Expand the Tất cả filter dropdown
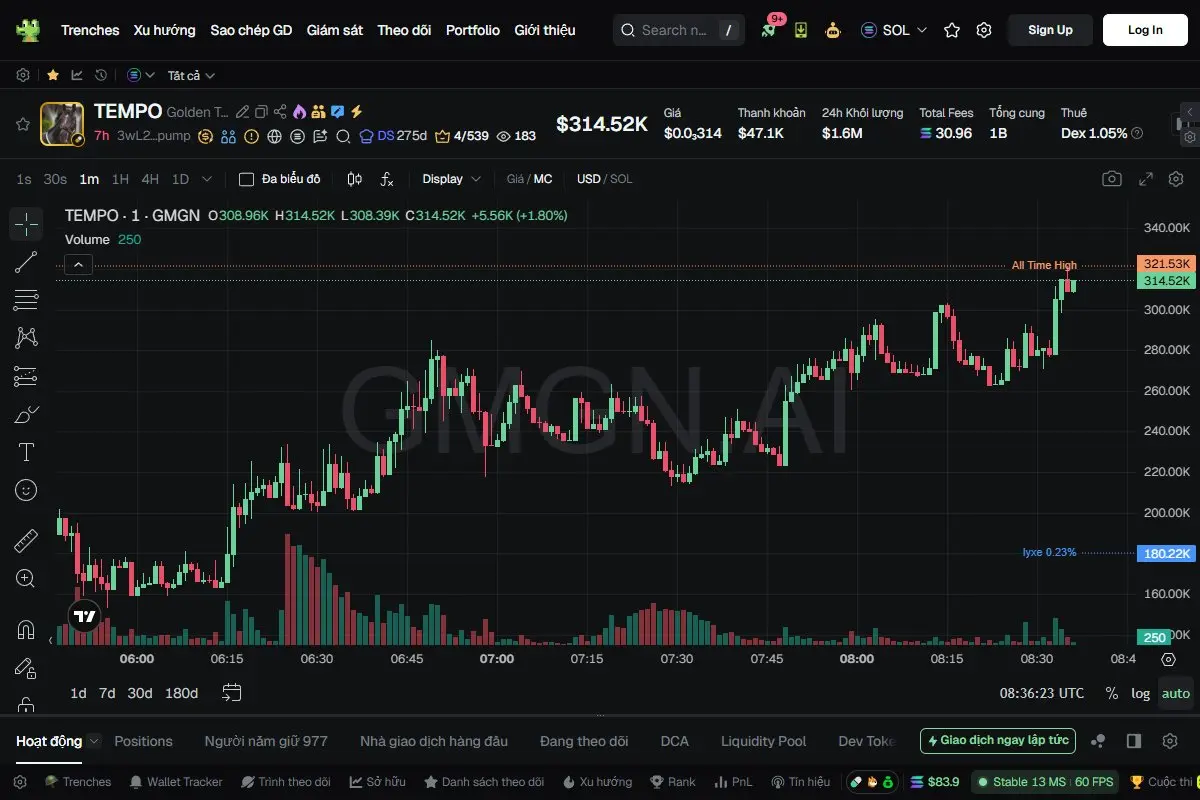 pyautogui.click(x=191, y=75)
